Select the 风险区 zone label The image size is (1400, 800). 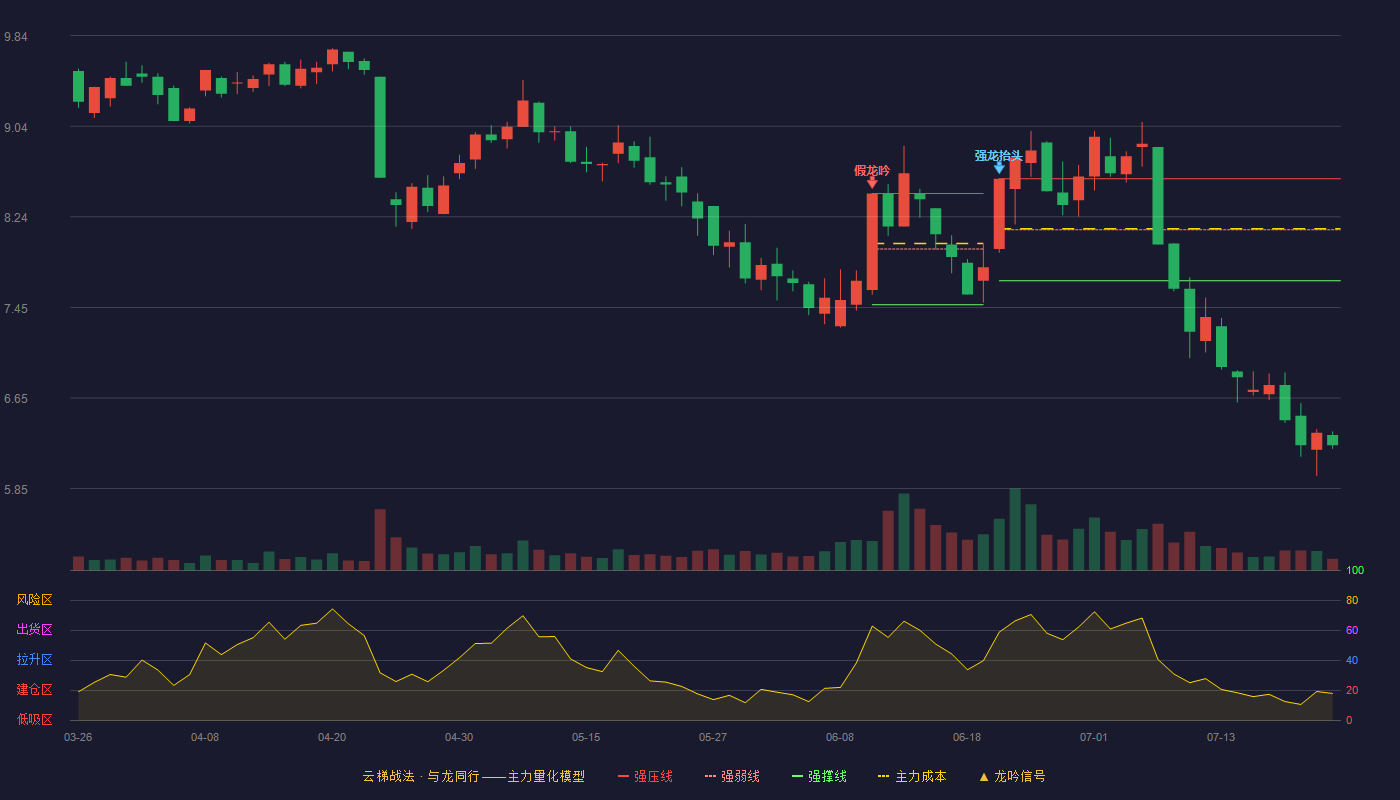click(x=34, y=600)
